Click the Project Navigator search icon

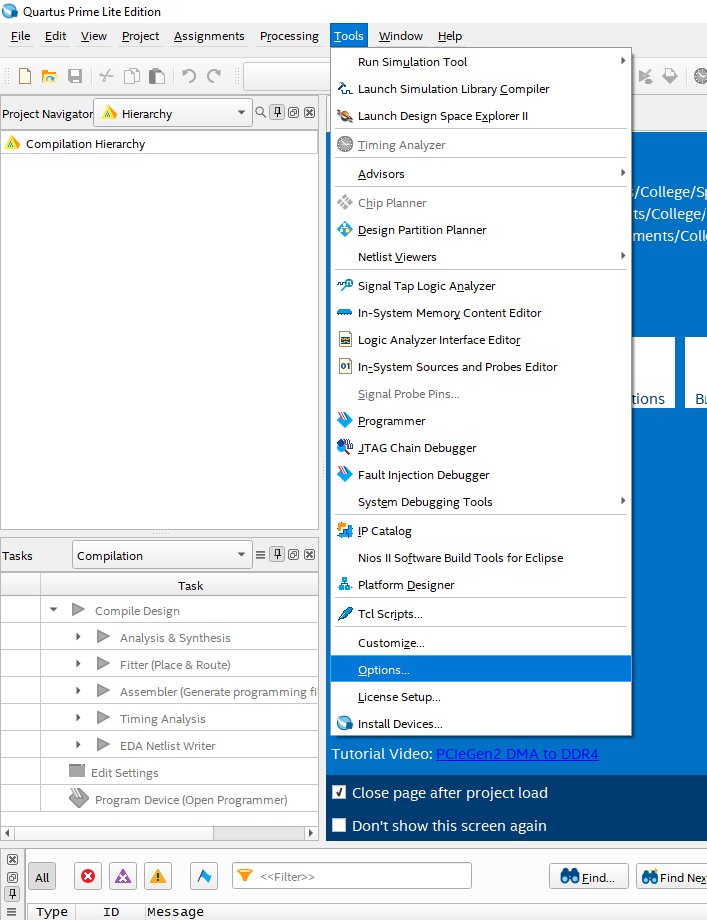pyautogui.click(x=261, y=112)
